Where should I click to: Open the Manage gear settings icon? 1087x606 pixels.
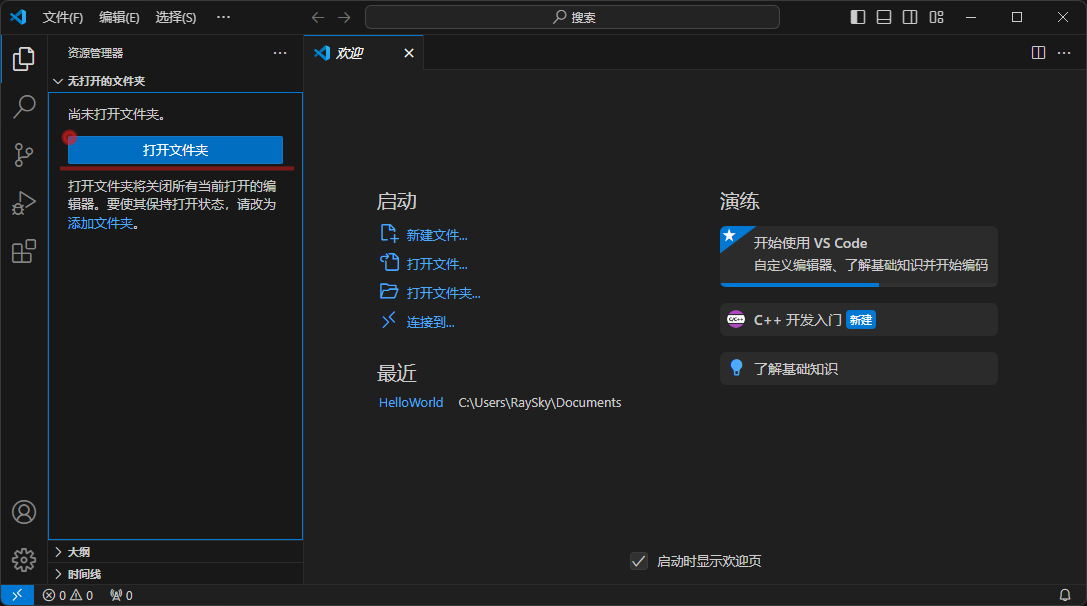[24, 560]
